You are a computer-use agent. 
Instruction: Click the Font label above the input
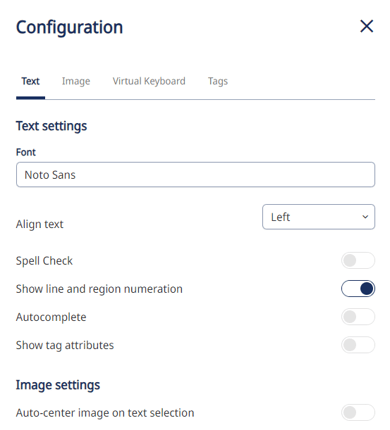26,152
